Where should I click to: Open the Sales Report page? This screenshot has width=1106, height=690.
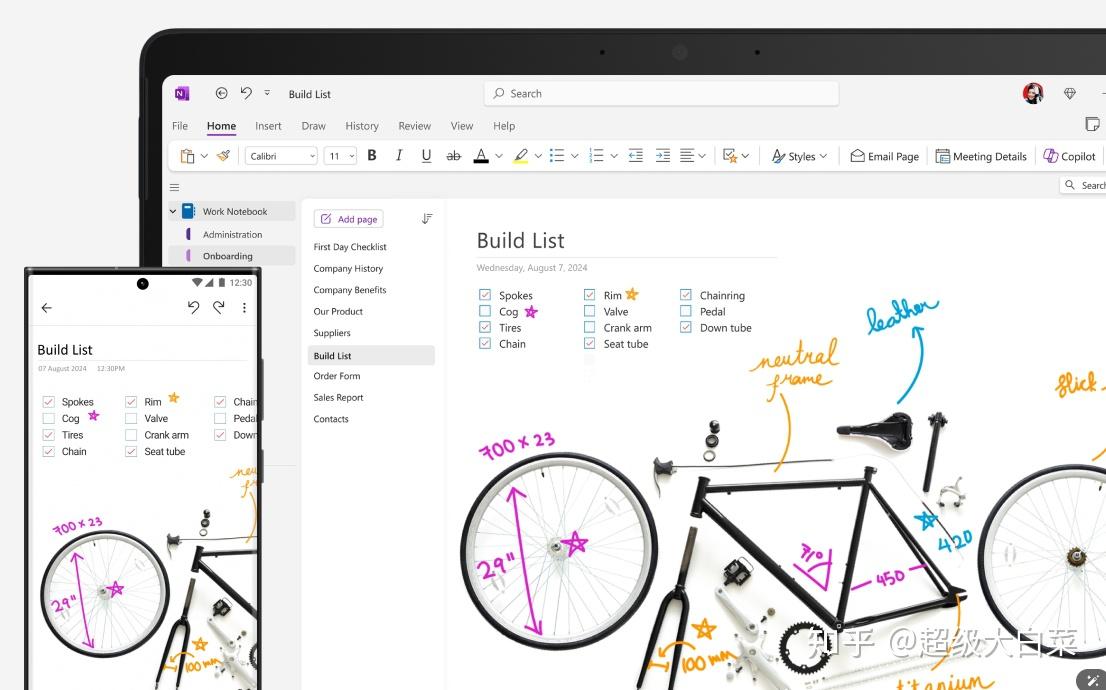pos(338,397)
